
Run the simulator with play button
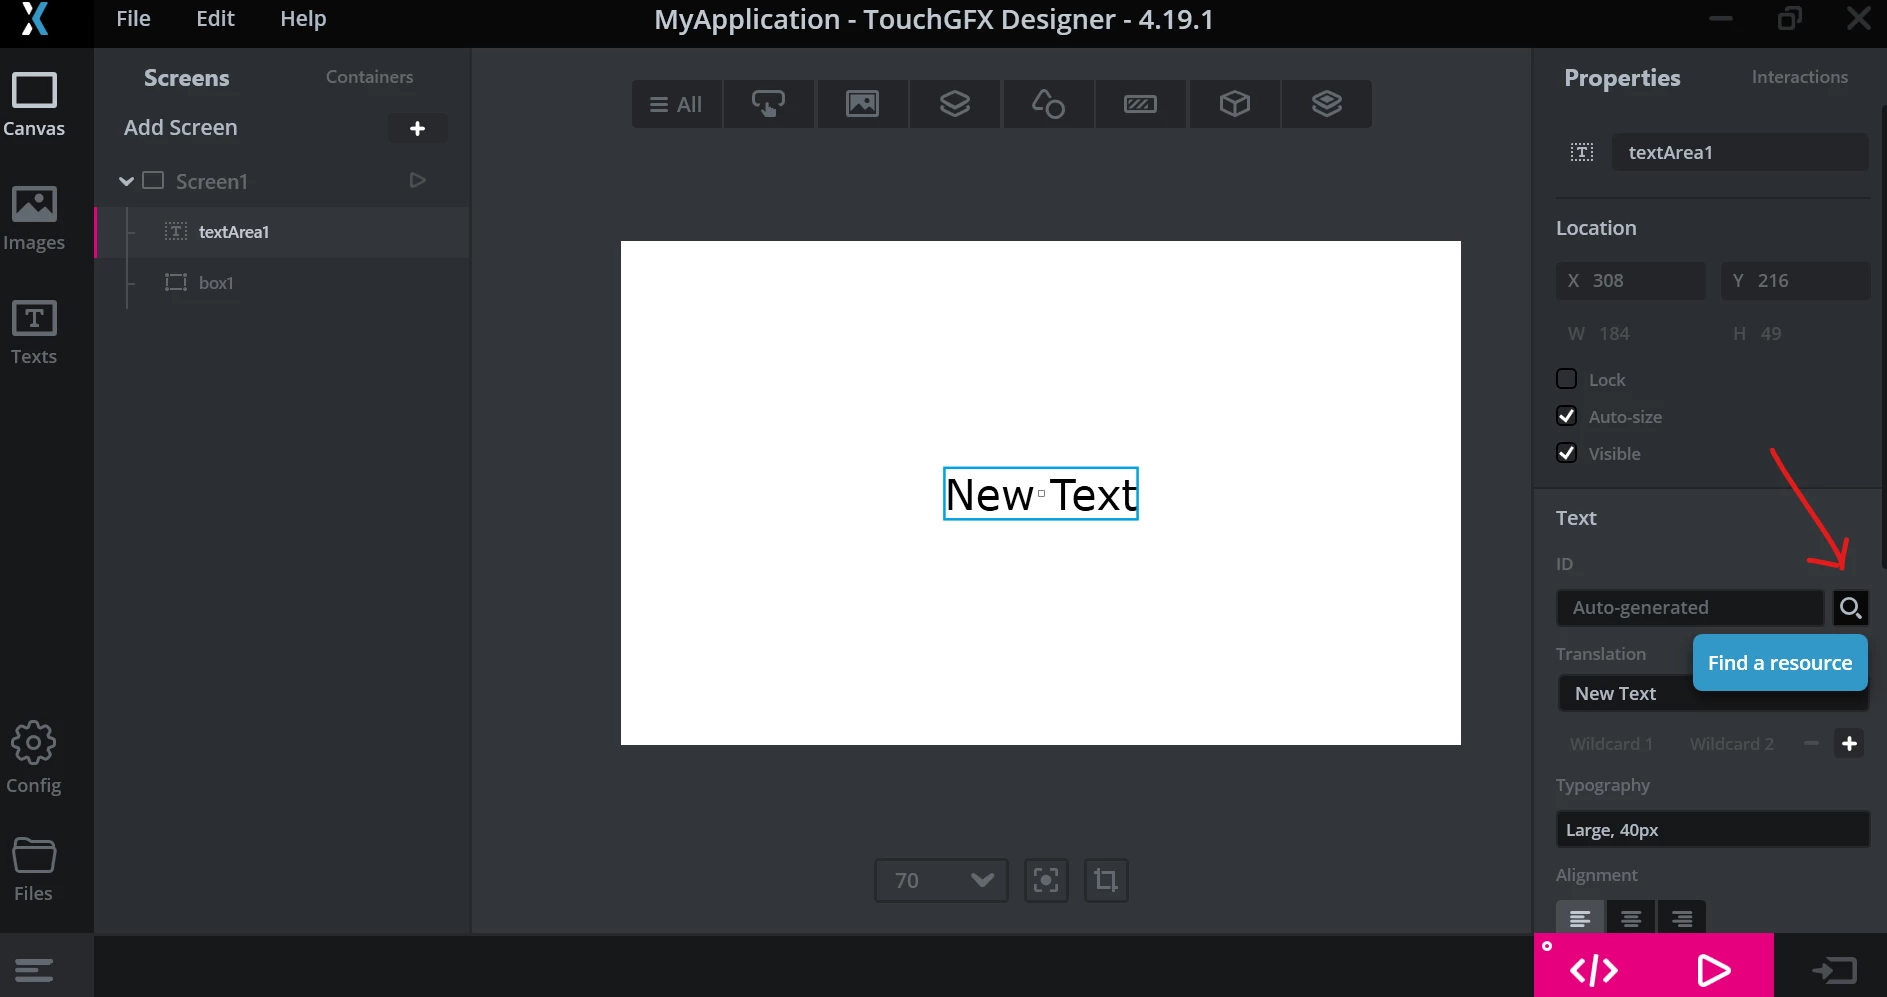pos(1713,969)
